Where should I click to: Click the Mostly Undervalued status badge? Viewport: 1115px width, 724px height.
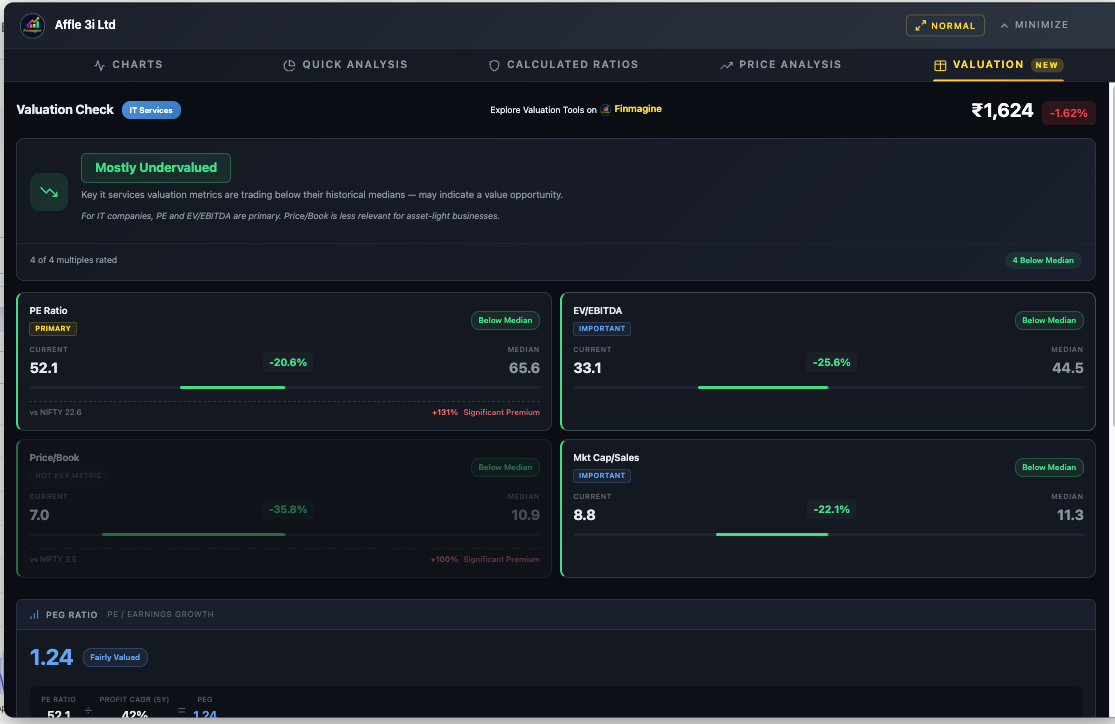[156, 168]
